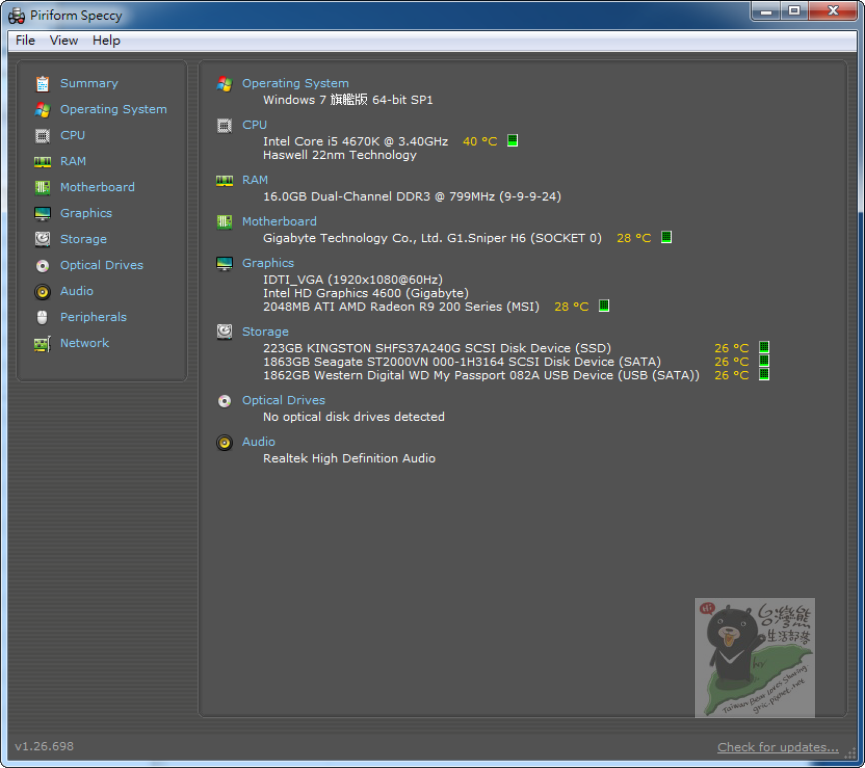
Task: Click Windows flag icon in summary panel
Action: pyautogui.click(x=225, y=84)
